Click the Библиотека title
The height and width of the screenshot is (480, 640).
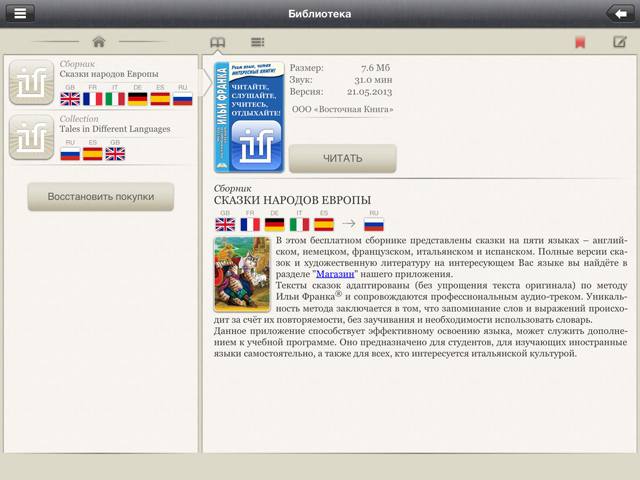pos(320,14)
